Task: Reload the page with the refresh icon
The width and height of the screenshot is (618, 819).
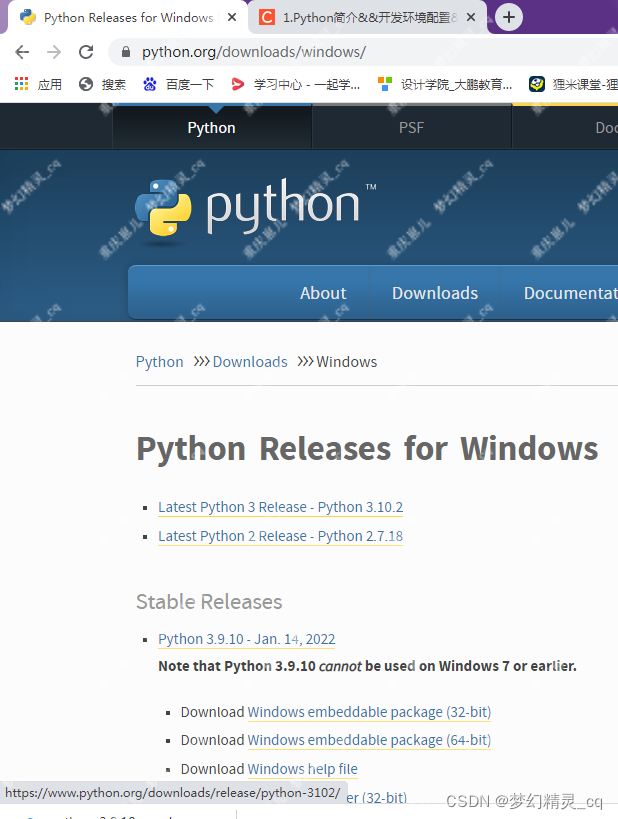Action: coord(86,52)
